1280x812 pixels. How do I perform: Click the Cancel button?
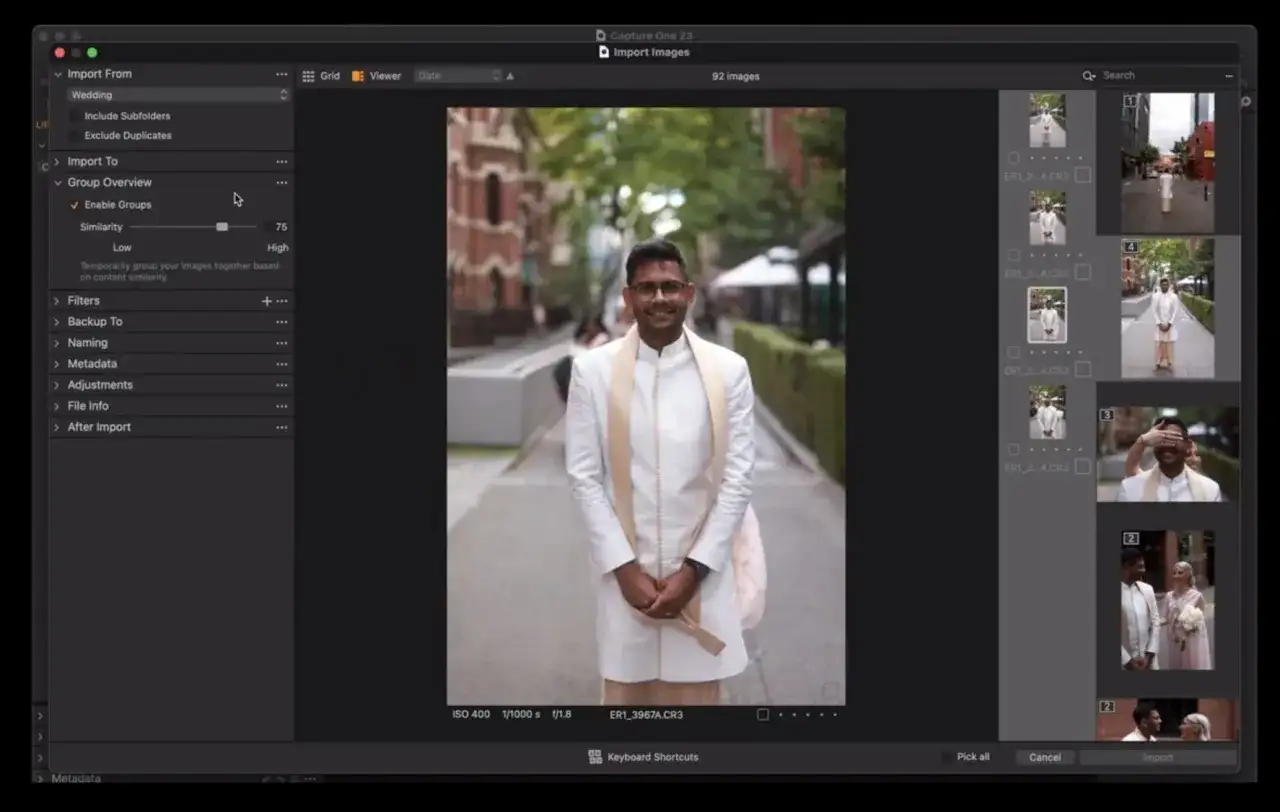(x=1045, y=757)
